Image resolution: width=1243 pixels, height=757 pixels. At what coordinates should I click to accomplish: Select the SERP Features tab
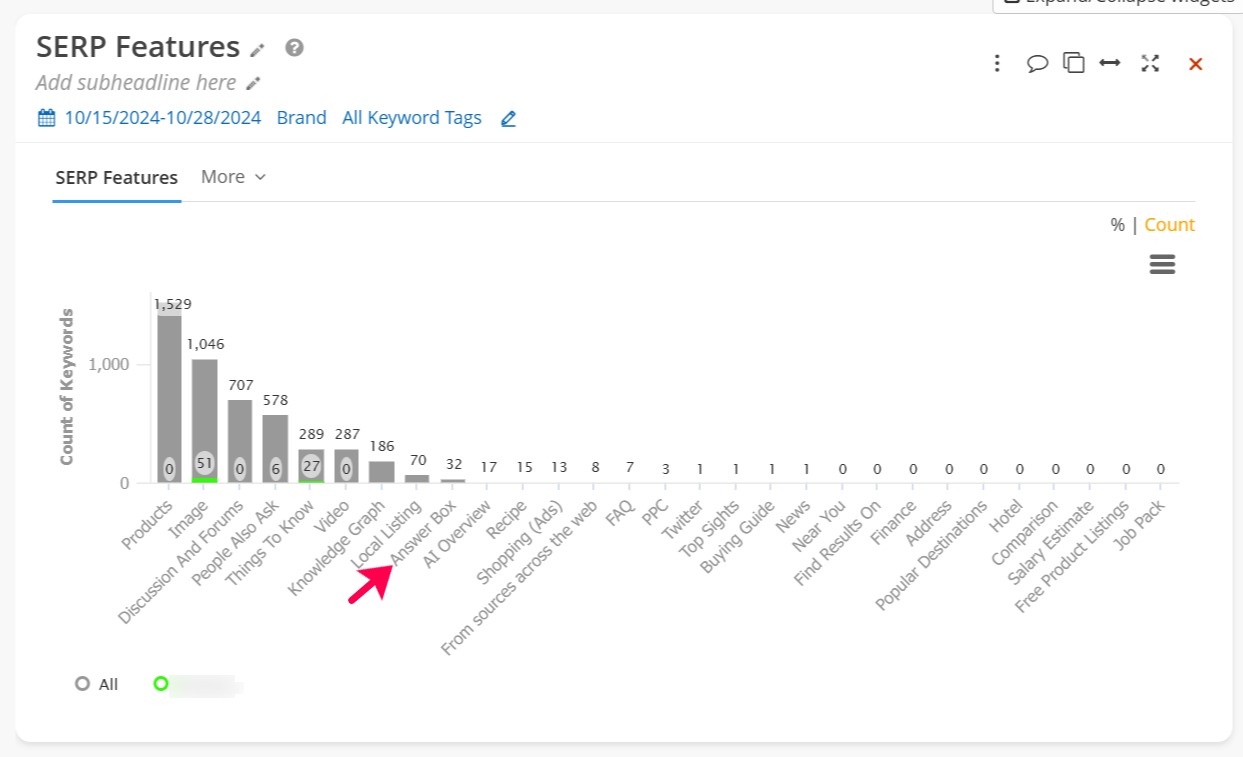coord(116,178)
